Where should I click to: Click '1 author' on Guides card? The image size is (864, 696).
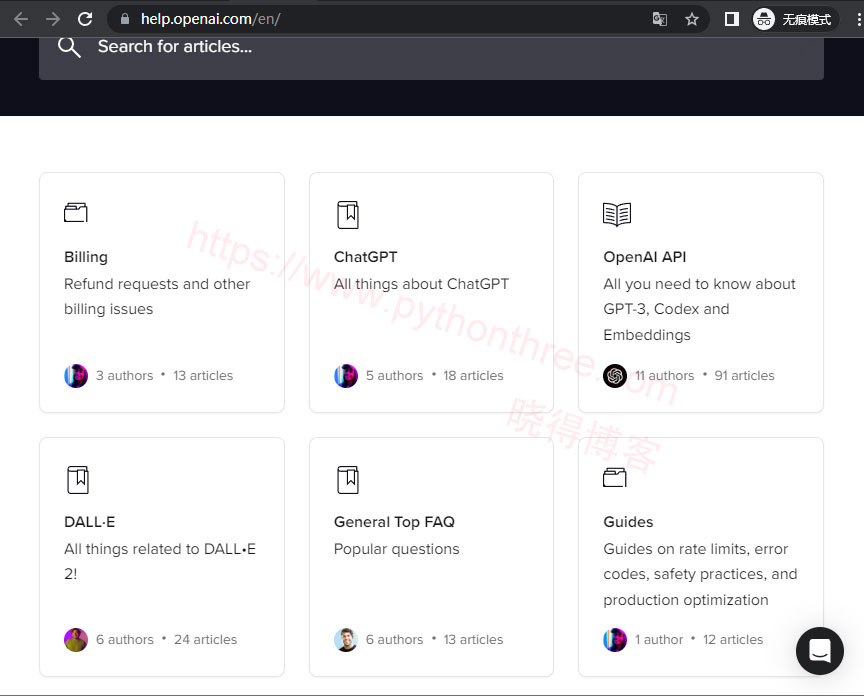pos(658,640)
